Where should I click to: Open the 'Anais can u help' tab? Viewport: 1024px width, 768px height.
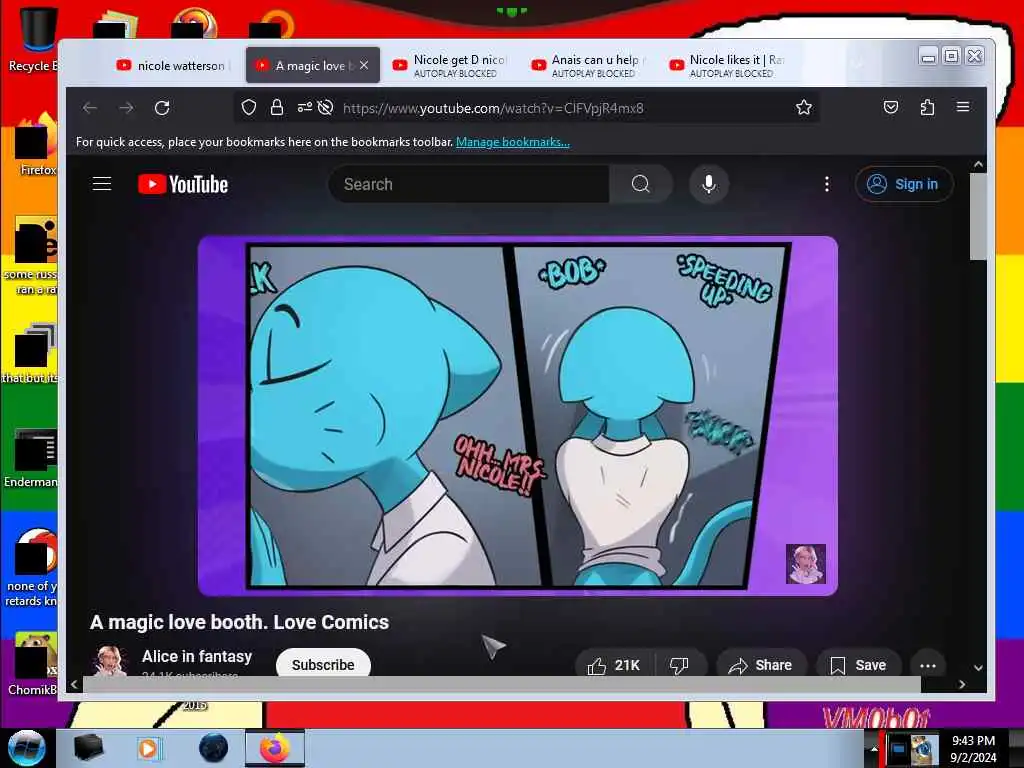(x=588, y=65)
